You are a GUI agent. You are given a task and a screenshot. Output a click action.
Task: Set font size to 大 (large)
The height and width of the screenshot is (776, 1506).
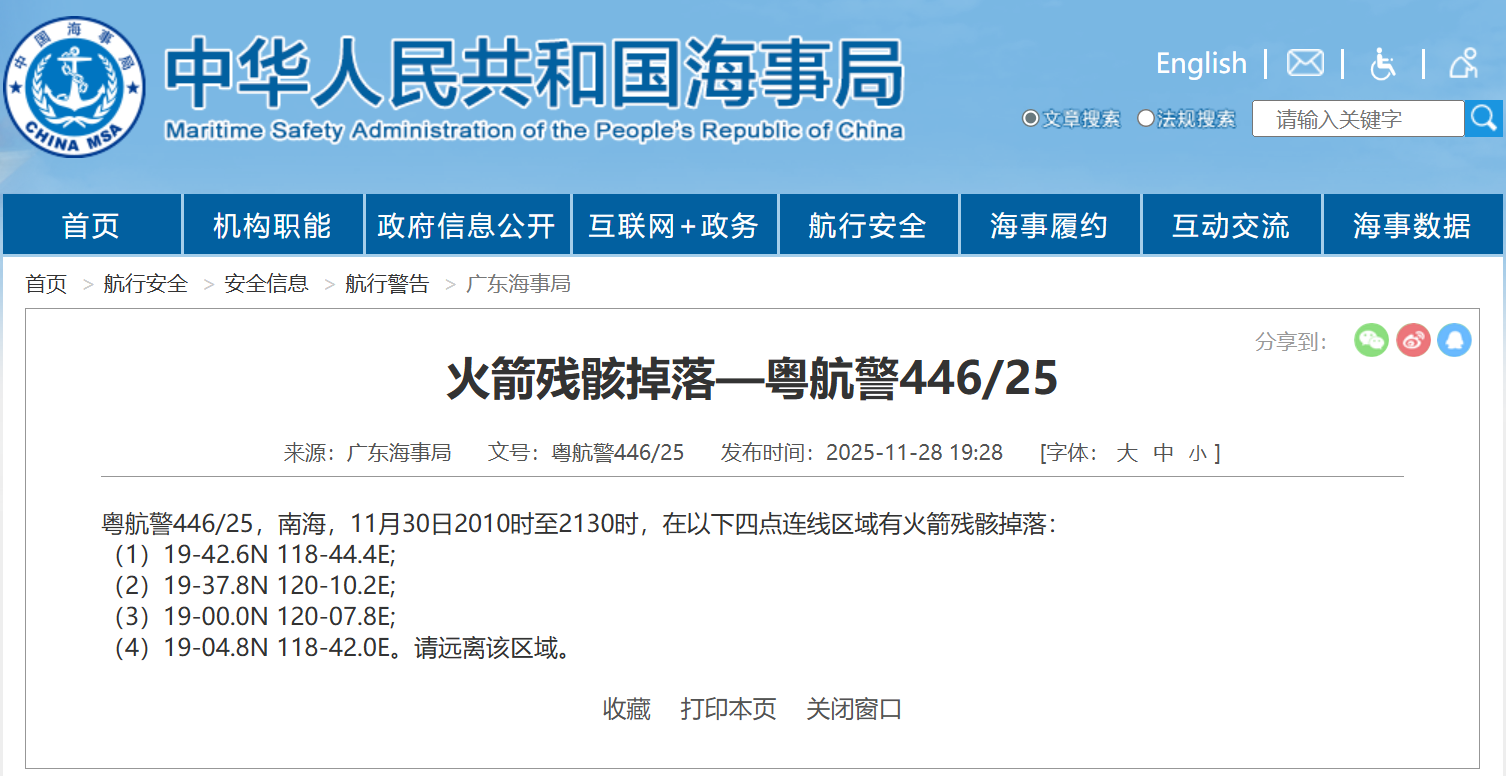(1127, 453)
